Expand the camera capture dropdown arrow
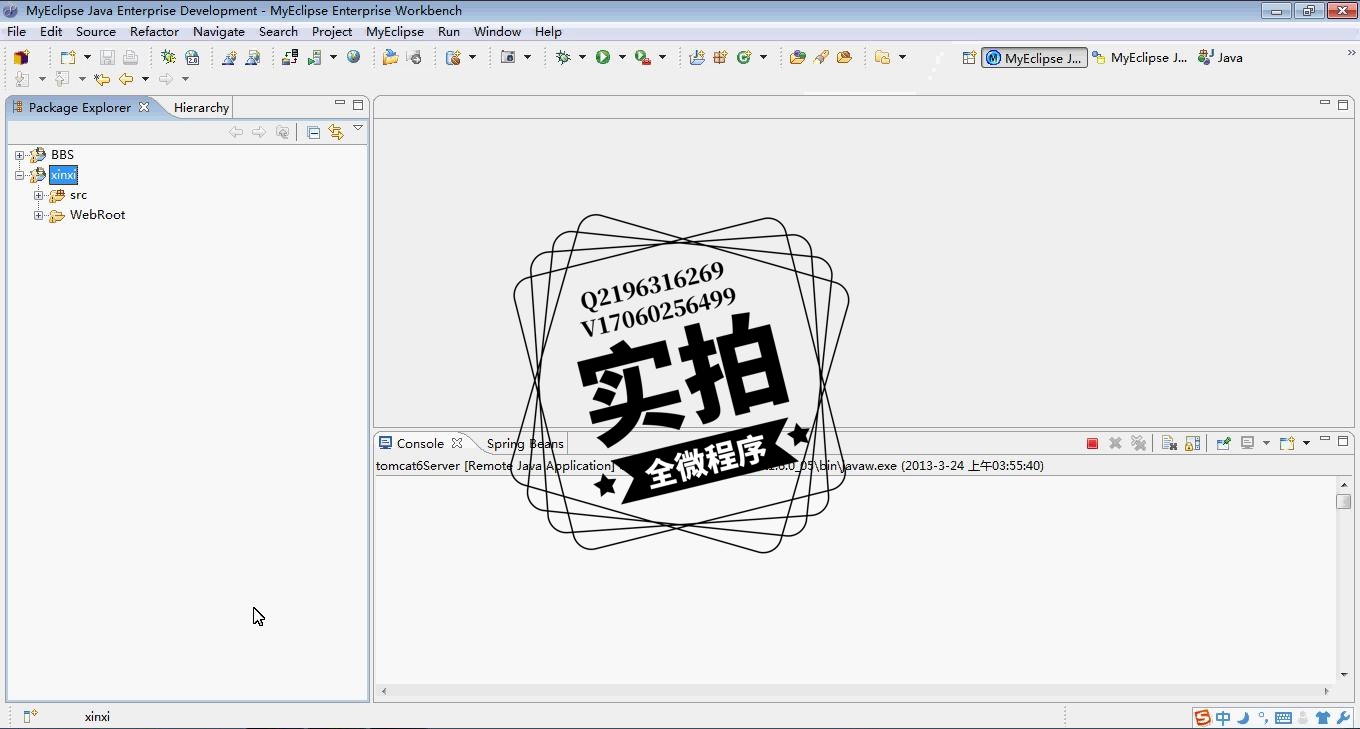 [527, 58]
